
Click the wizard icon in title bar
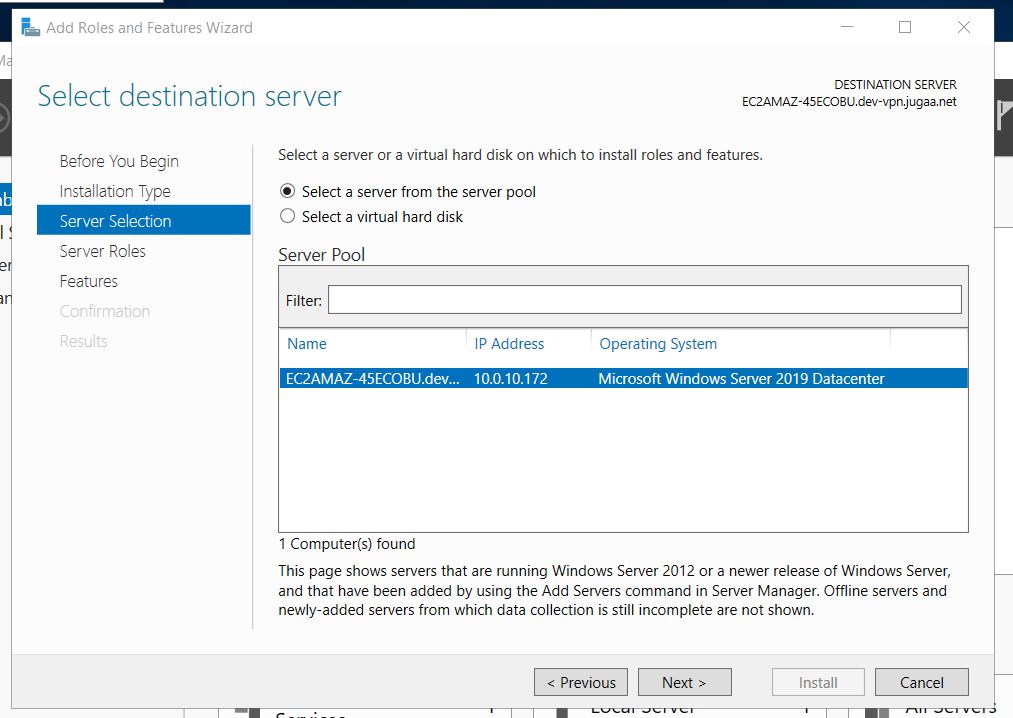pyautogui.click(x=30, y=27)
